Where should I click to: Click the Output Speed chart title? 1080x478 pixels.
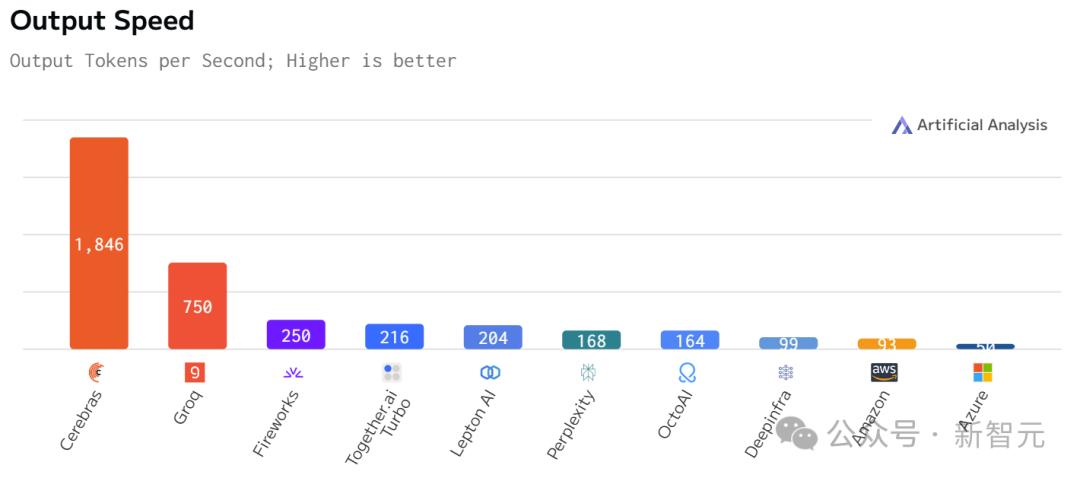[102, 21]
